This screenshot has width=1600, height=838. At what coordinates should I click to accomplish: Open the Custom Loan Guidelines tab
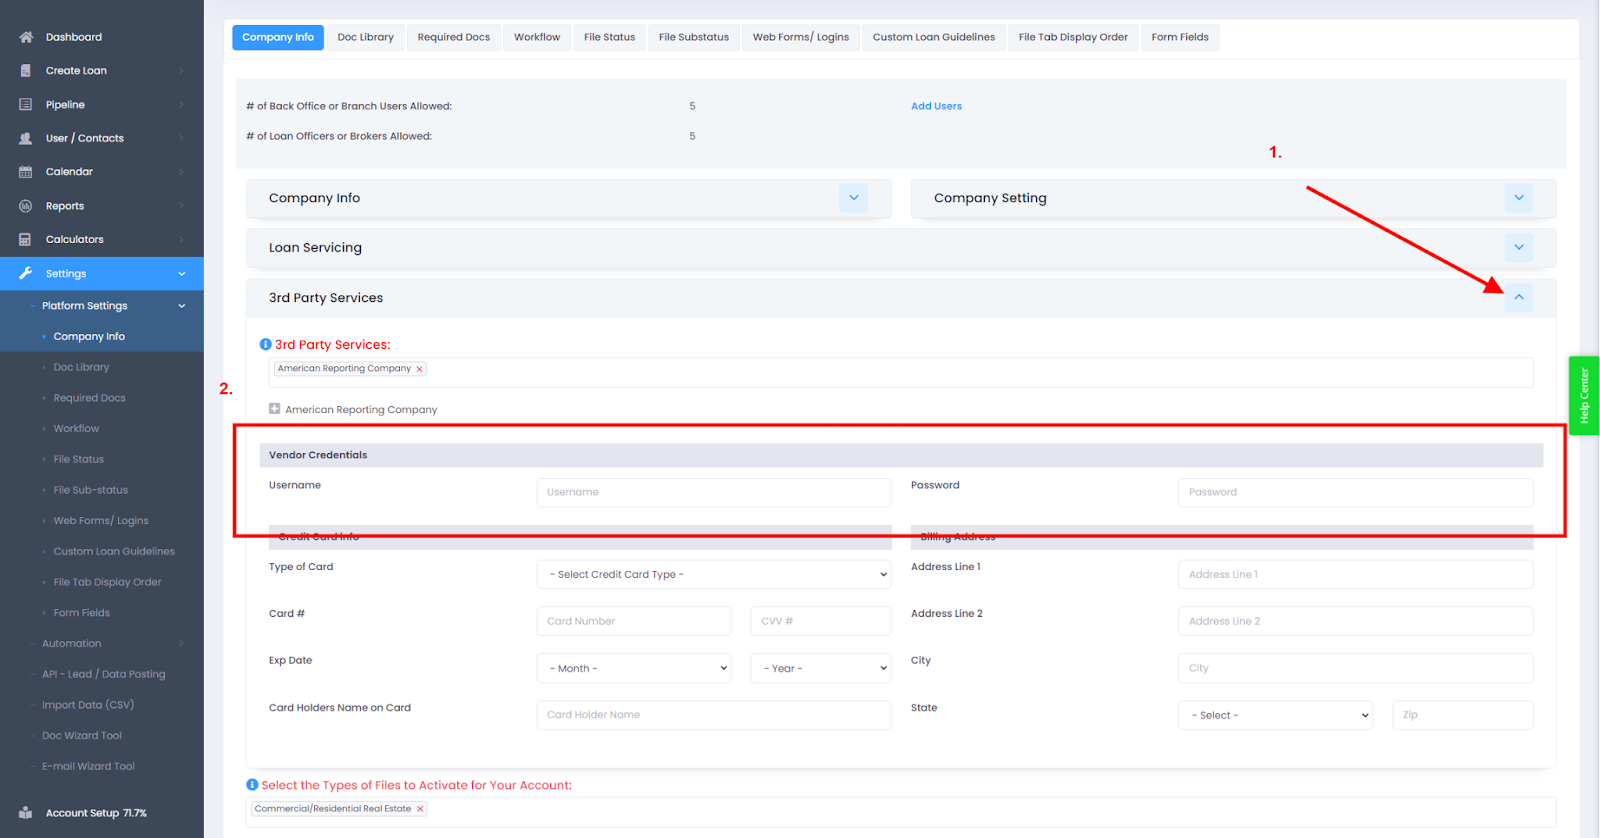pyautogui.click(x=934, y=37)
